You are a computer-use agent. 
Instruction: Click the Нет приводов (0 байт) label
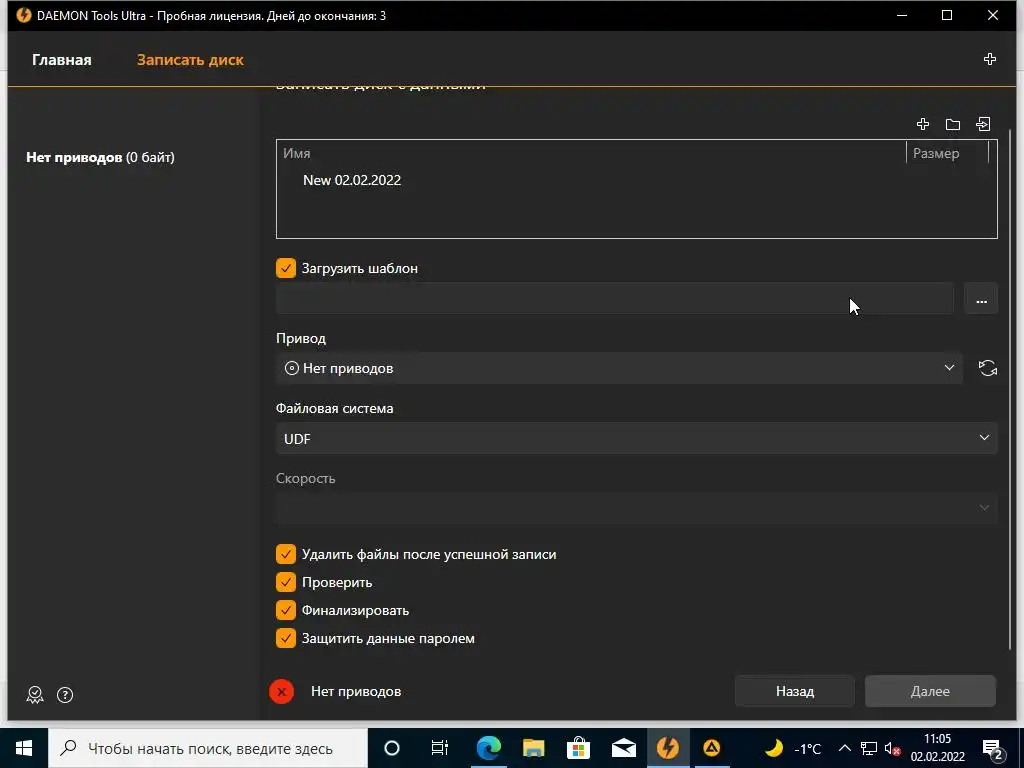[100, 157]
